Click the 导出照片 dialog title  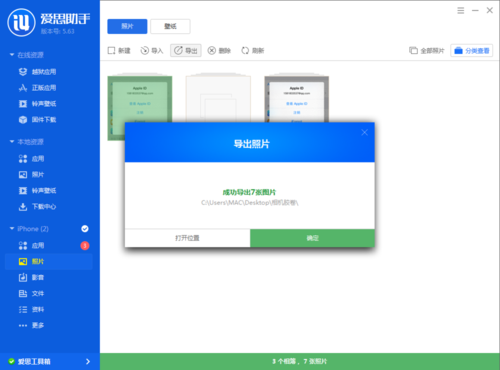coord(251,144)
